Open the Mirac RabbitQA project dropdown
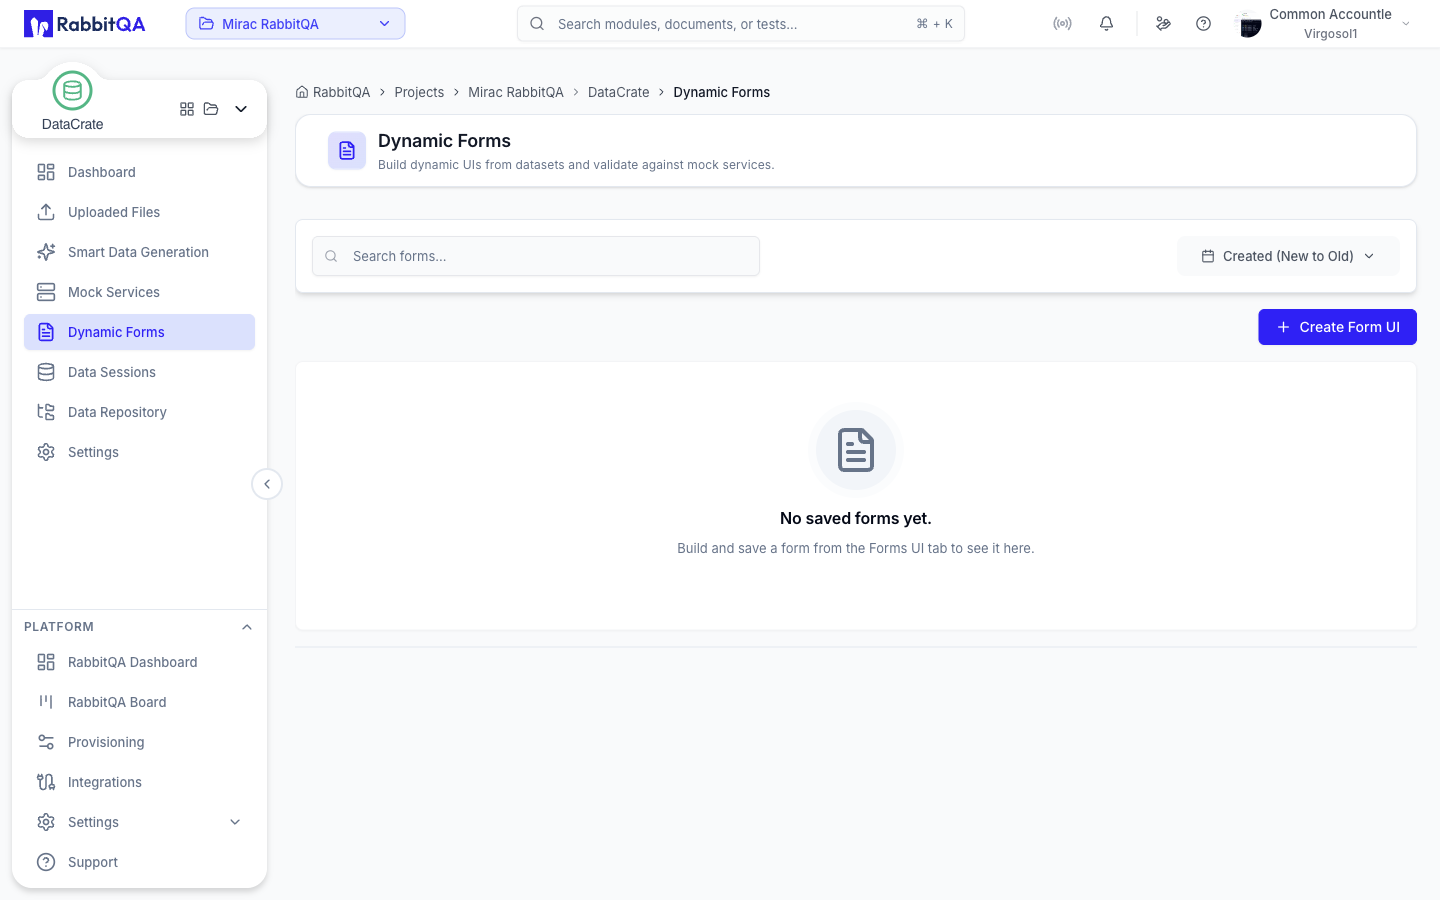 295,24
